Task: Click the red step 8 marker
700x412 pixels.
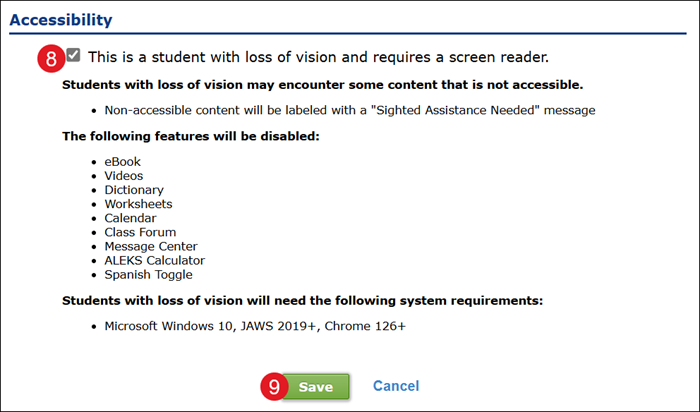Action: point(51,58)
